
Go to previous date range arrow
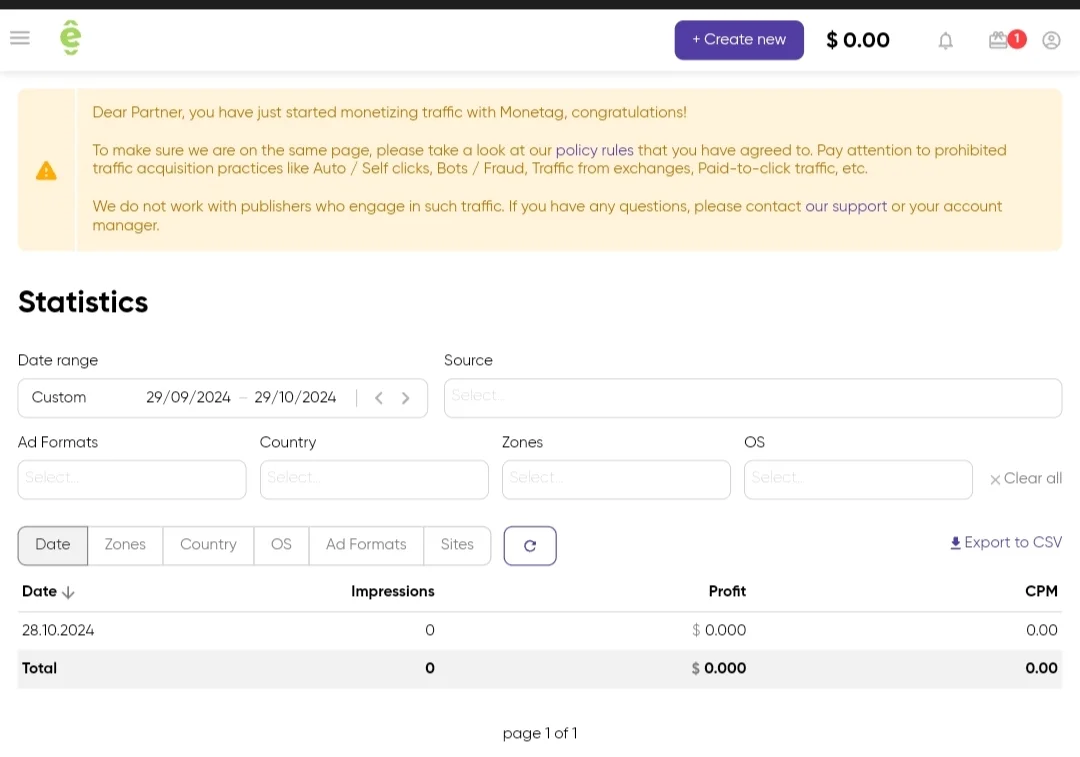(x=379, y=398)
